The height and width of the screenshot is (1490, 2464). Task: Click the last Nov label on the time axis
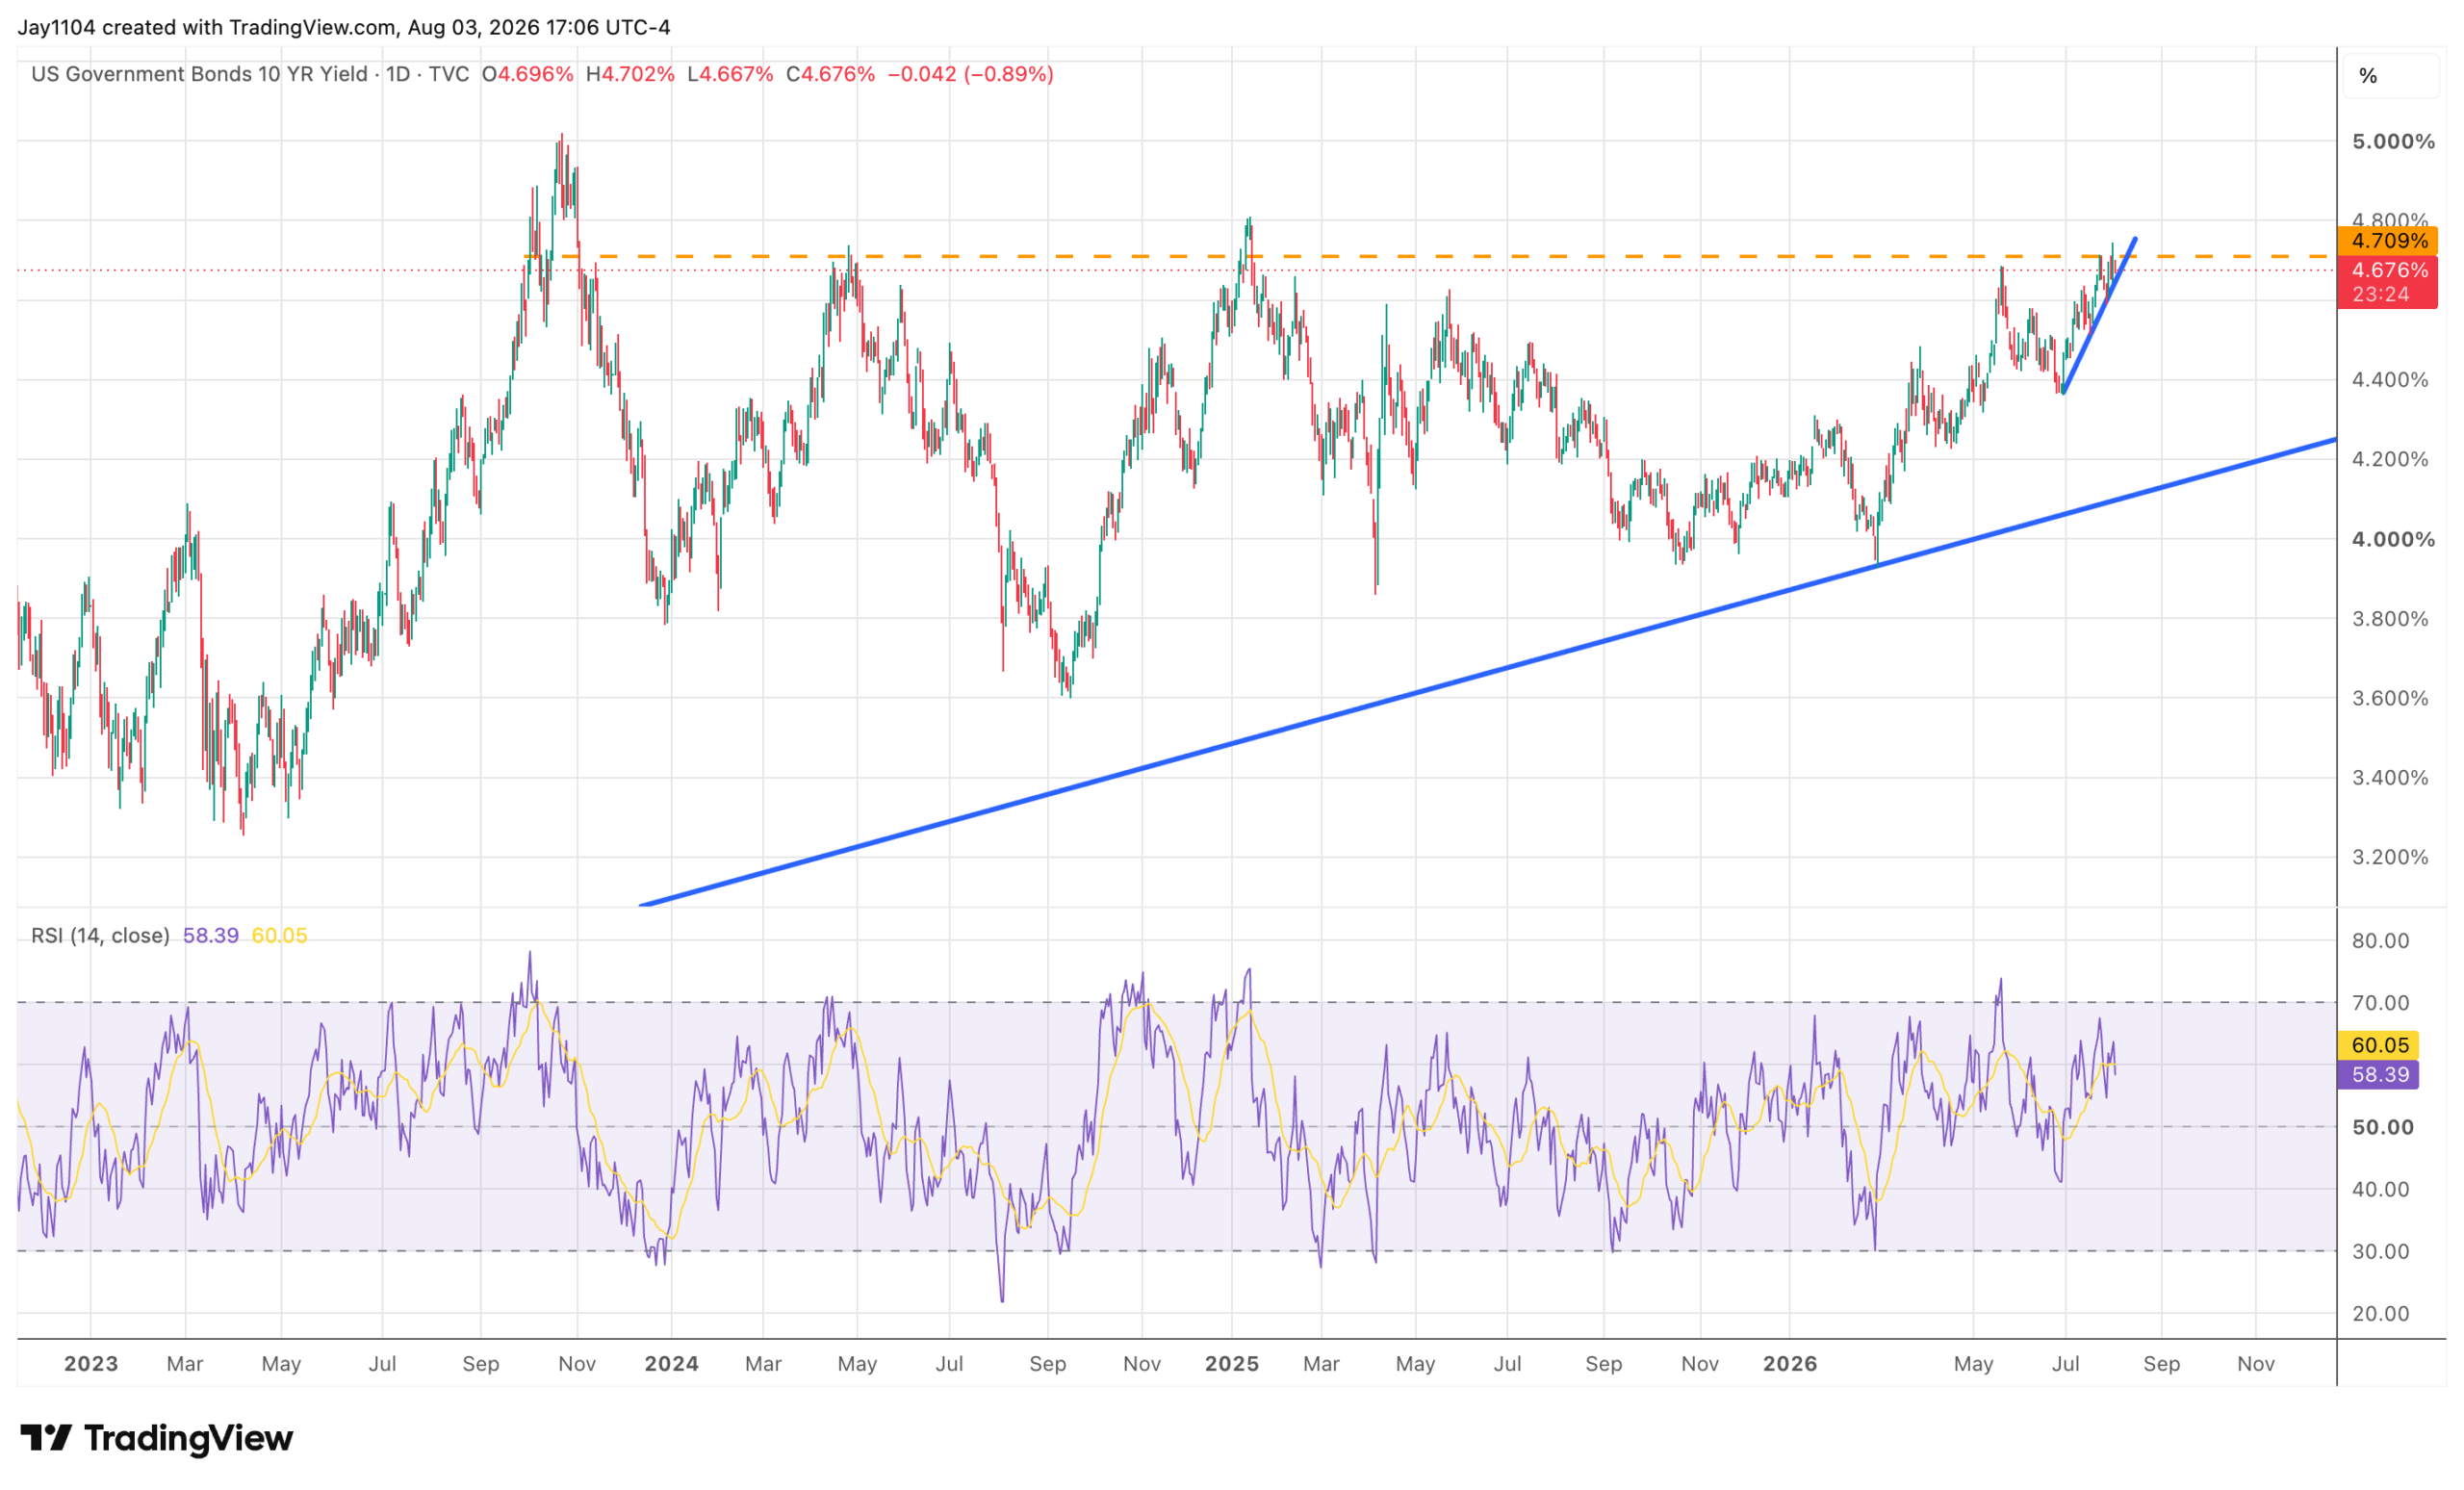coord(2256,1364)
